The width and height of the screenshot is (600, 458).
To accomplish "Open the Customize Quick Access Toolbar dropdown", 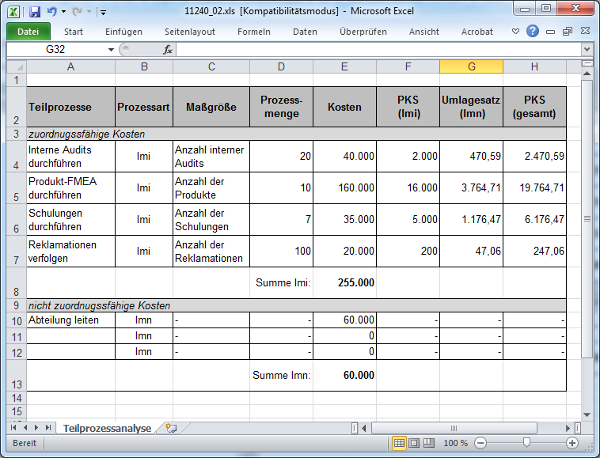I will pyautogui.click(x=104, y=12).
